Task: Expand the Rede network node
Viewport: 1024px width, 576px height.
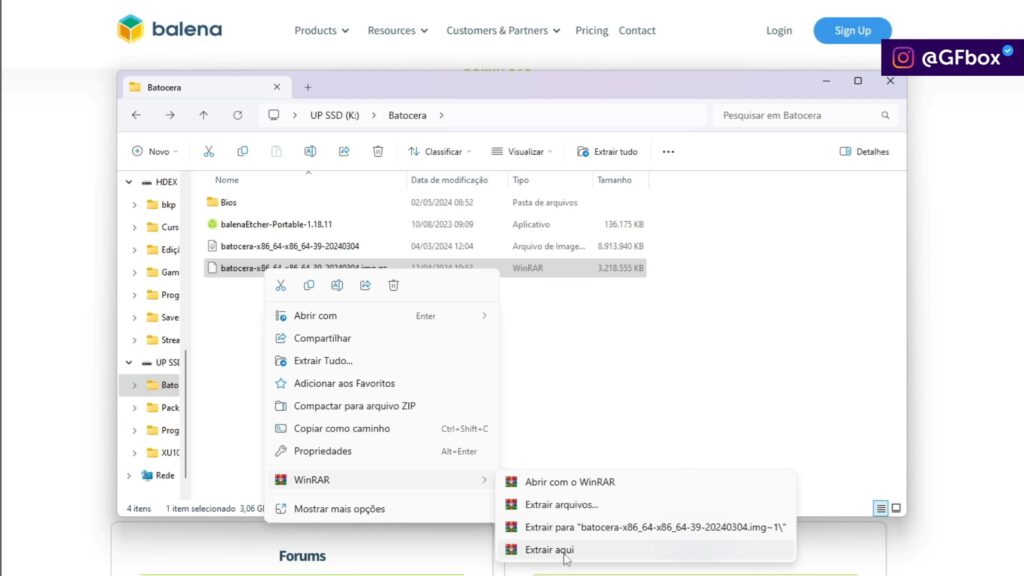Action: coord(129,475)
